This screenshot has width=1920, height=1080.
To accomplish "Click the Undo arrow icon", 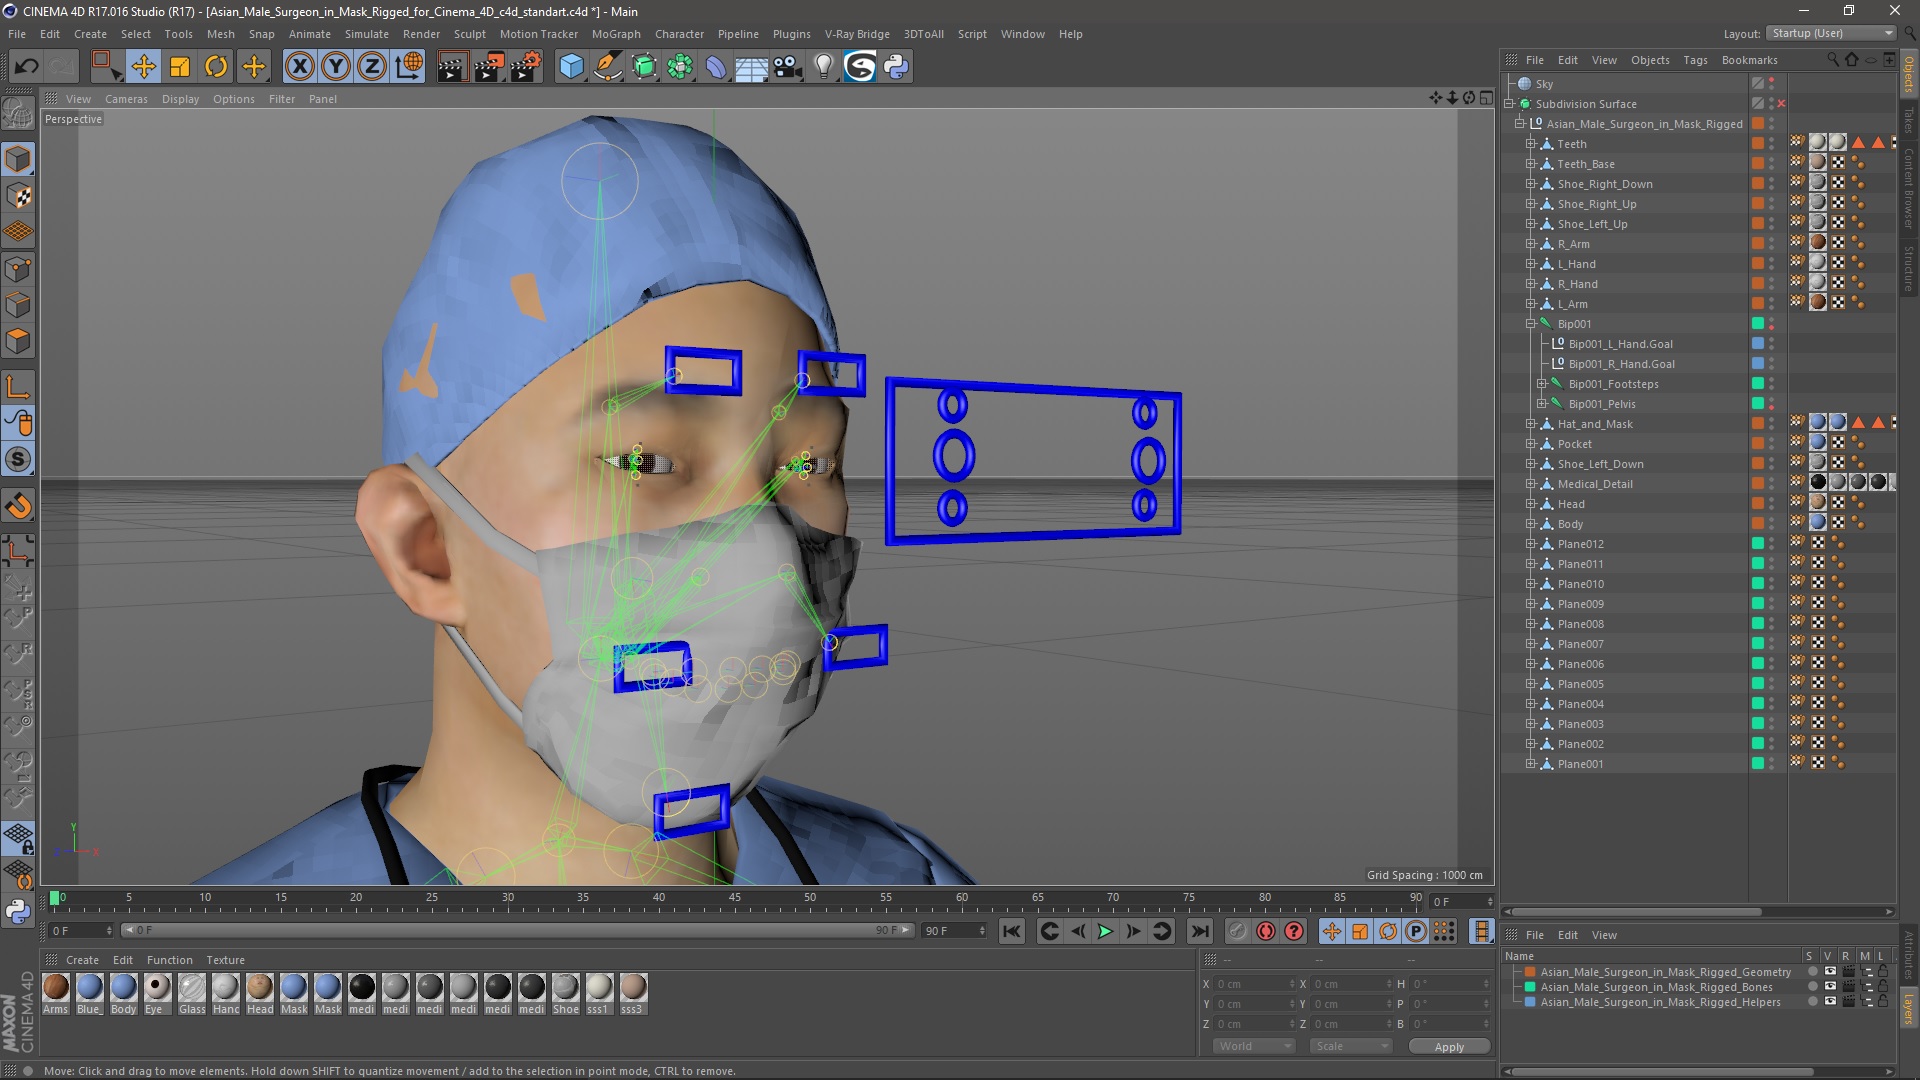I will [27, 67].
